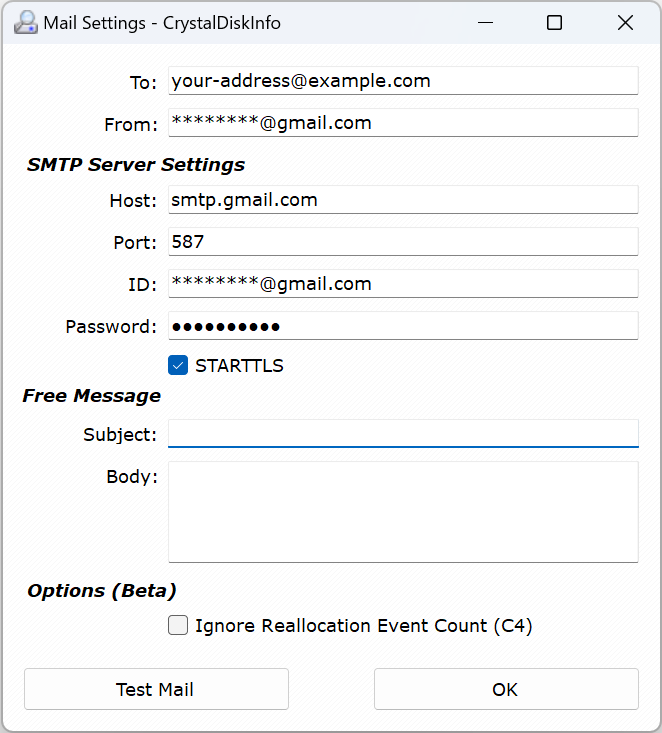
Task: Click the CrystalDiskInfo title bar app icon
Action: tap(25, 22)
